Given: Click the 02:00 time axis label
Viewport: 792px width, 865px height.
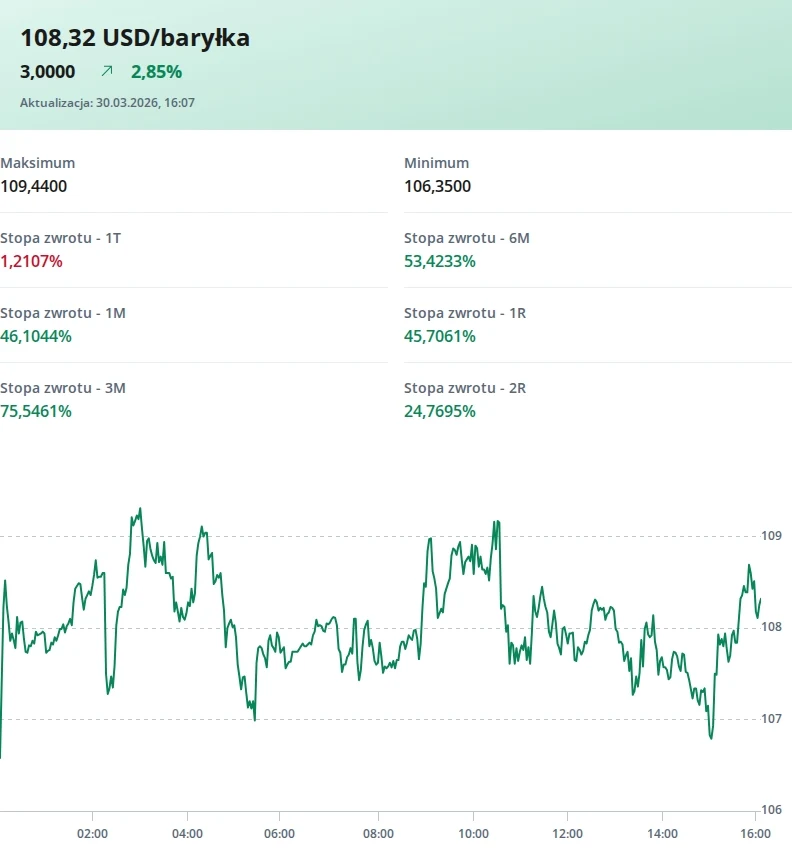Looking at the screenshot, I should coord(92,833).
